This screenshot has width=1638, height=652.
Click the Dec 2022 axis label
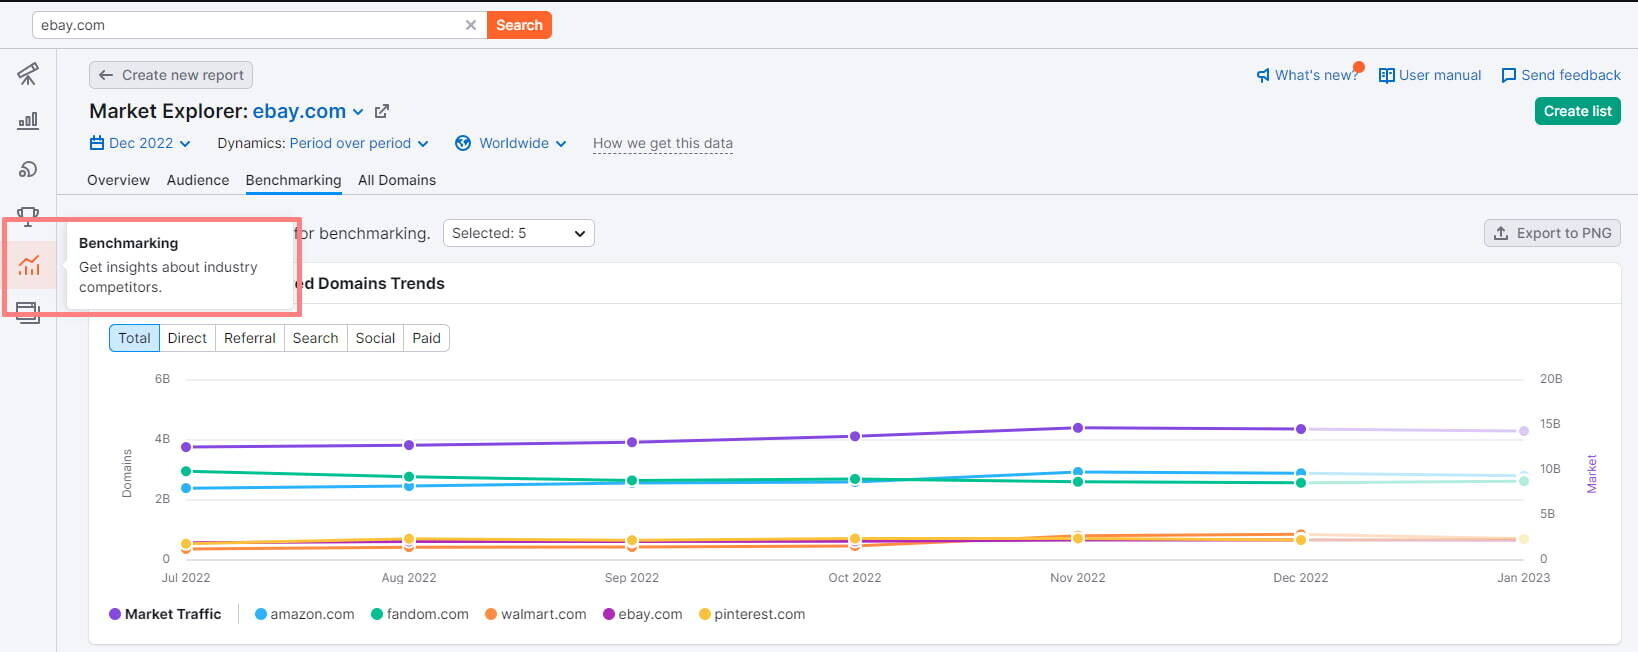[1301, 577]
